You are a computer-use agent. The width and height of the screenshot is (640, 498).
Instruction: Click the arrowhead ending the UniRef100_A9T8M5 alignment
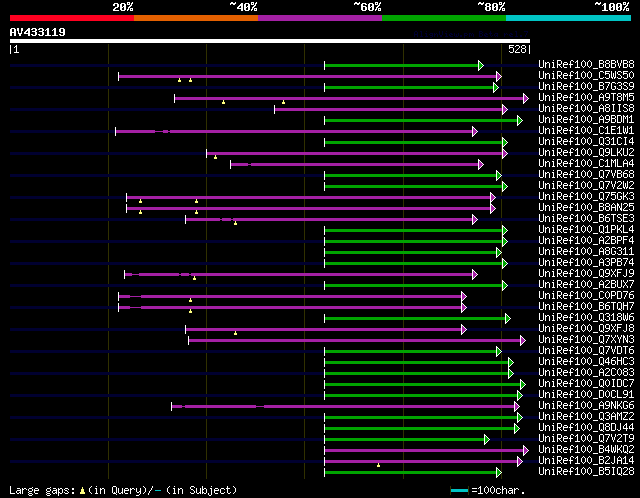526,98
